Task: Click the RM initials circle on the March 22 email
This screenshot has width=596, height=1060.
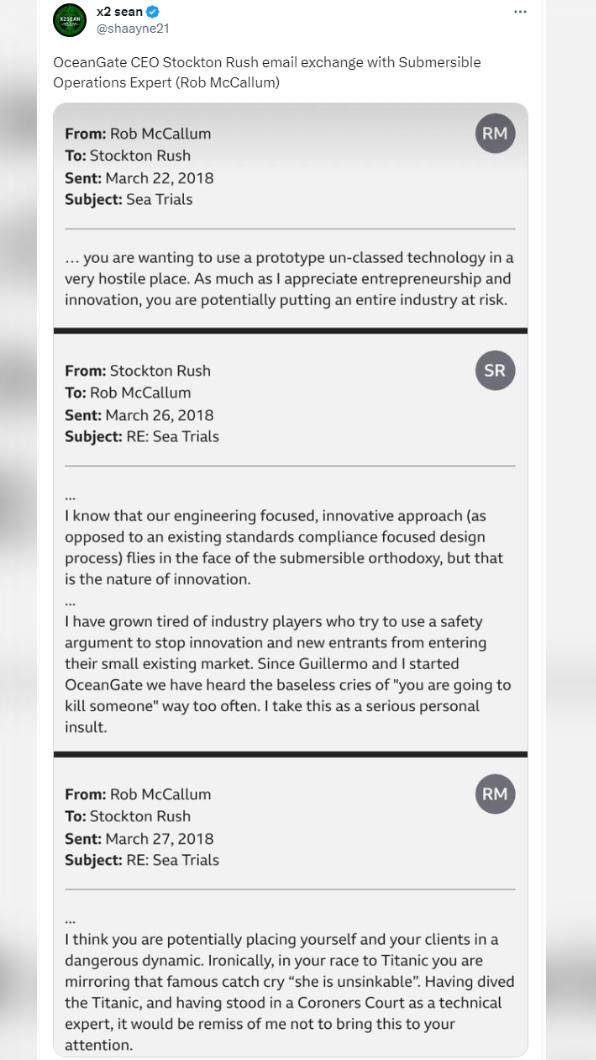Action: coord(495,133)
